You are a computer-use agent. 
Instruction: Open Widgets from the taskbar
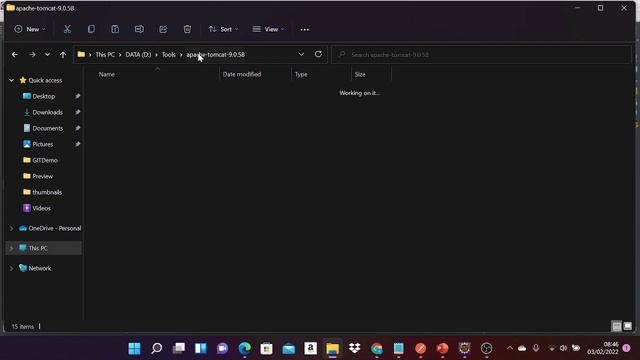click(x=200, y=348)
